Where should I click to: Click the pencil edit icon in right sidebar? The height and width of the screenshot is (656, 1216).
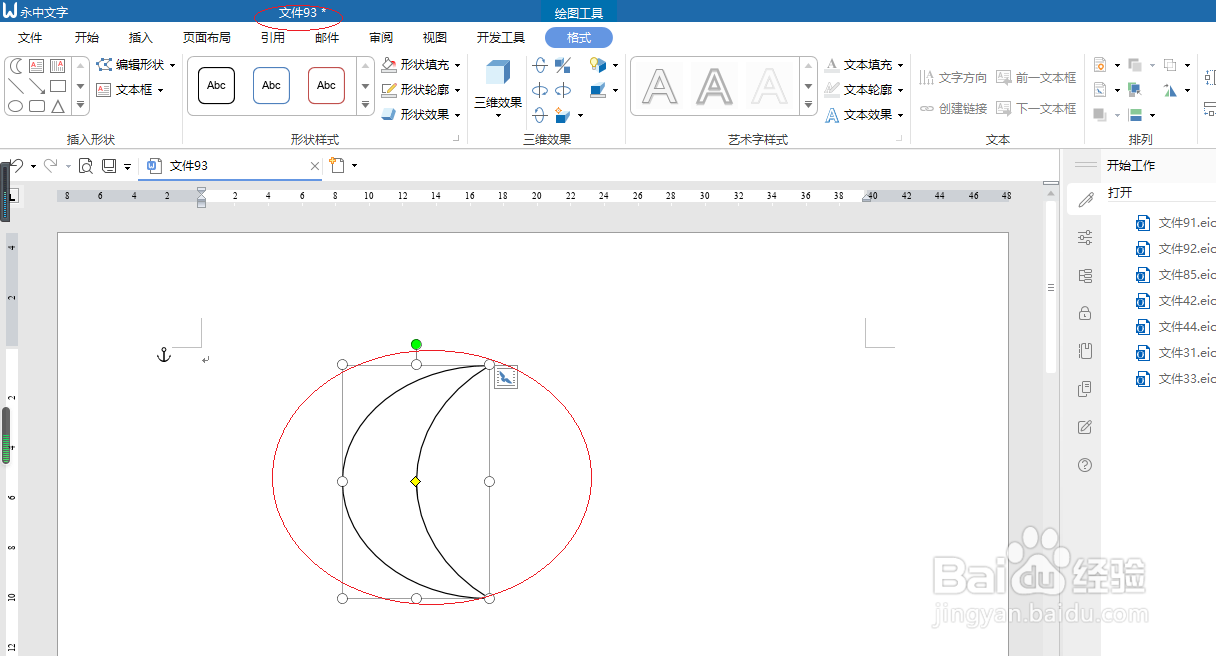pos(1085,199)
